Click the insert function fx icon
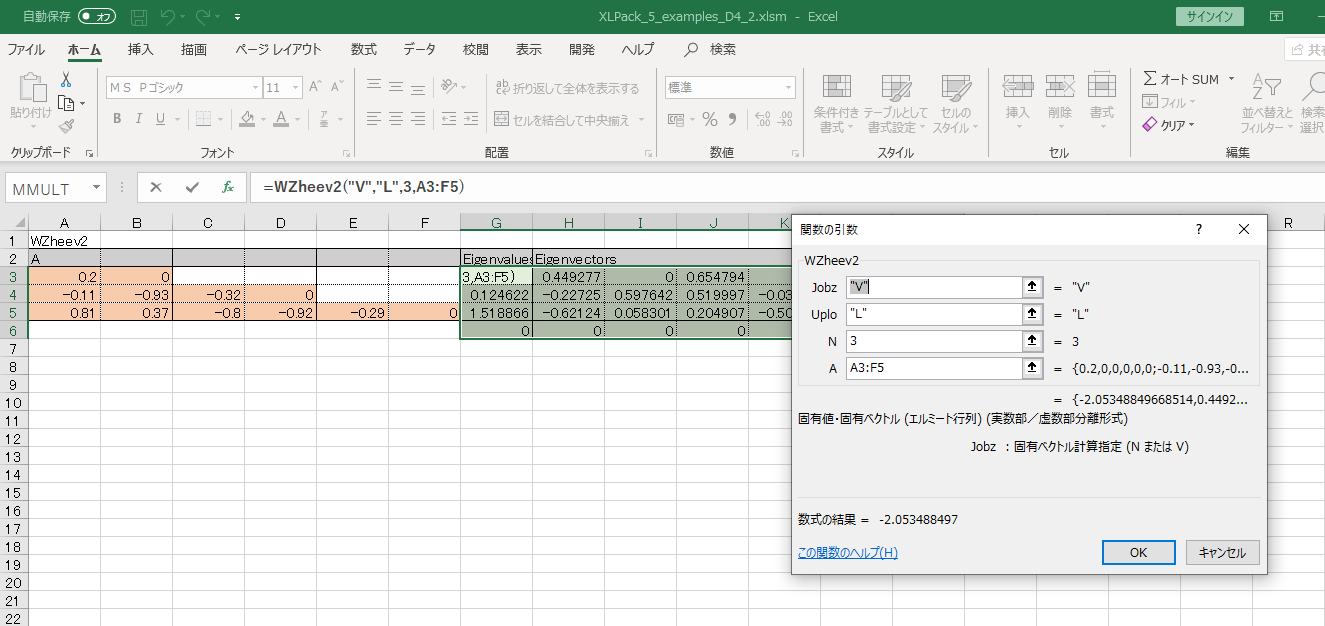 point(227,187)
